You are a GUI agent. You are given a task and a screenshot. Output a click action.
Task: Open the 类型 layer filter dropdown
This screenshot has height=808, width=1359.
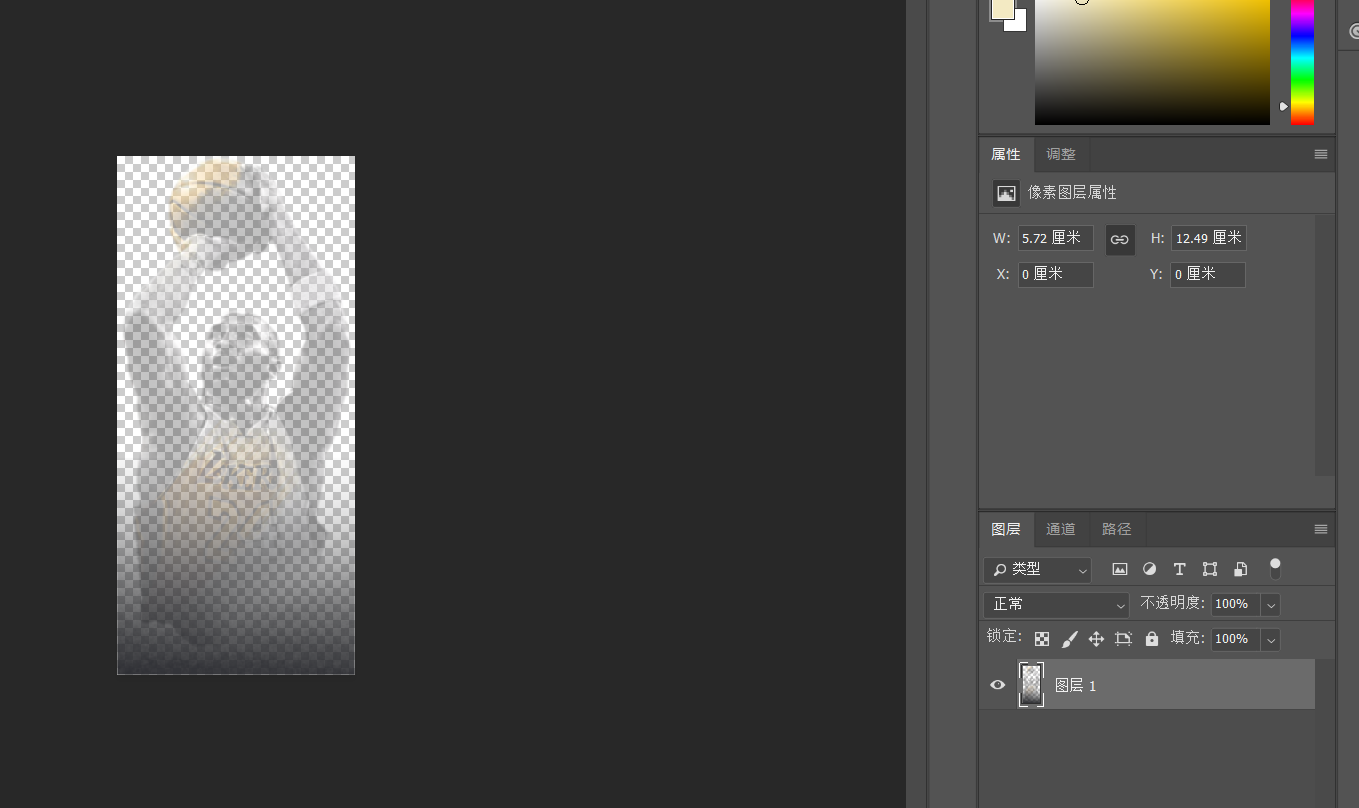[x=1037, y=569]
